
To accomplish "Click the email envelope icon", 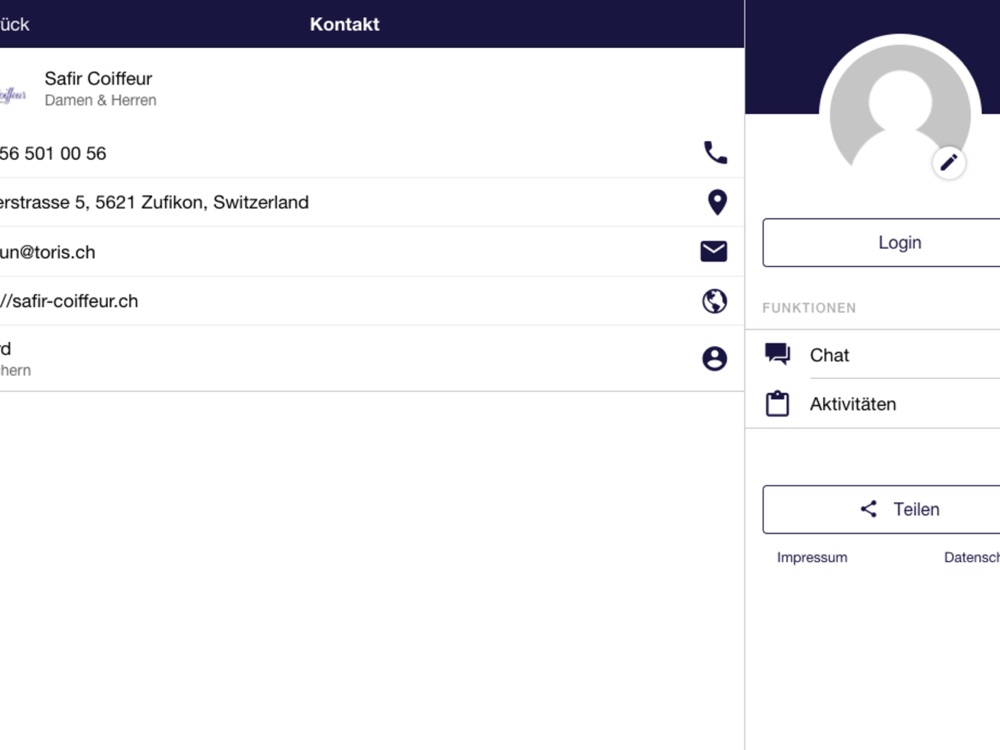I will (714, 251).
